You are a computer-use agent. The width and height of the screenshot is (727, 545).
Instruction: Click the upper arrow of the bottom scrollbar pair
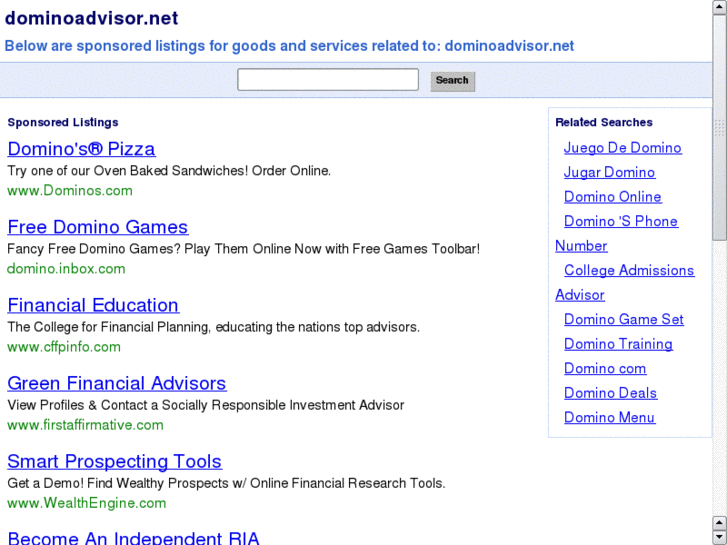720,523
